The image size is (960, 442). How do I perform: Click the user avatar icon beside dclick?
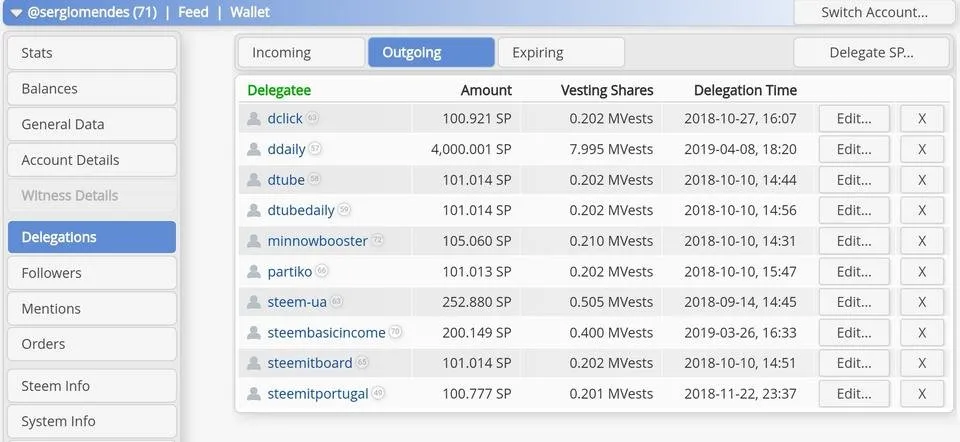point(254,118)
